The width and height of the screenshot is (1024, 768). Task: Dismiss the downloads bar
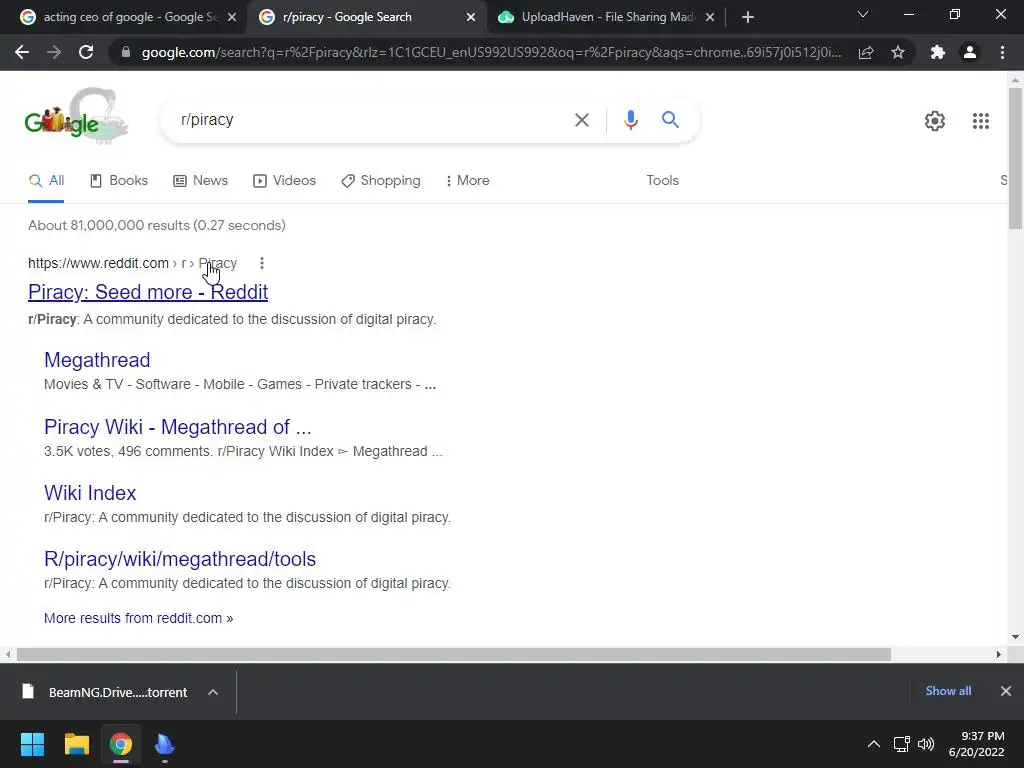pyautogui.click(x=1006, y=691)
